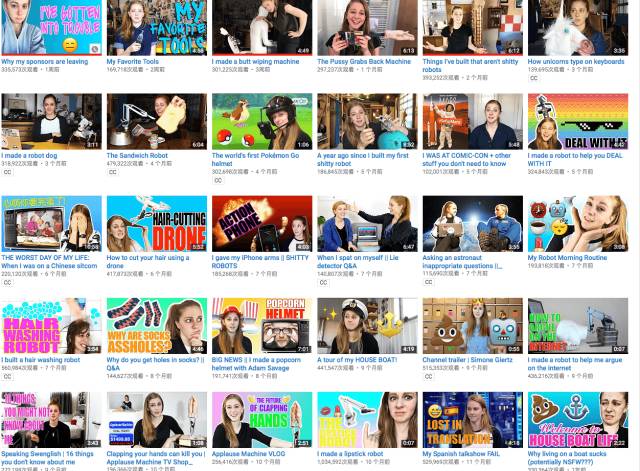
Task: Click the butt wiping machine thumbnail
Action: [x=262, y=28]
